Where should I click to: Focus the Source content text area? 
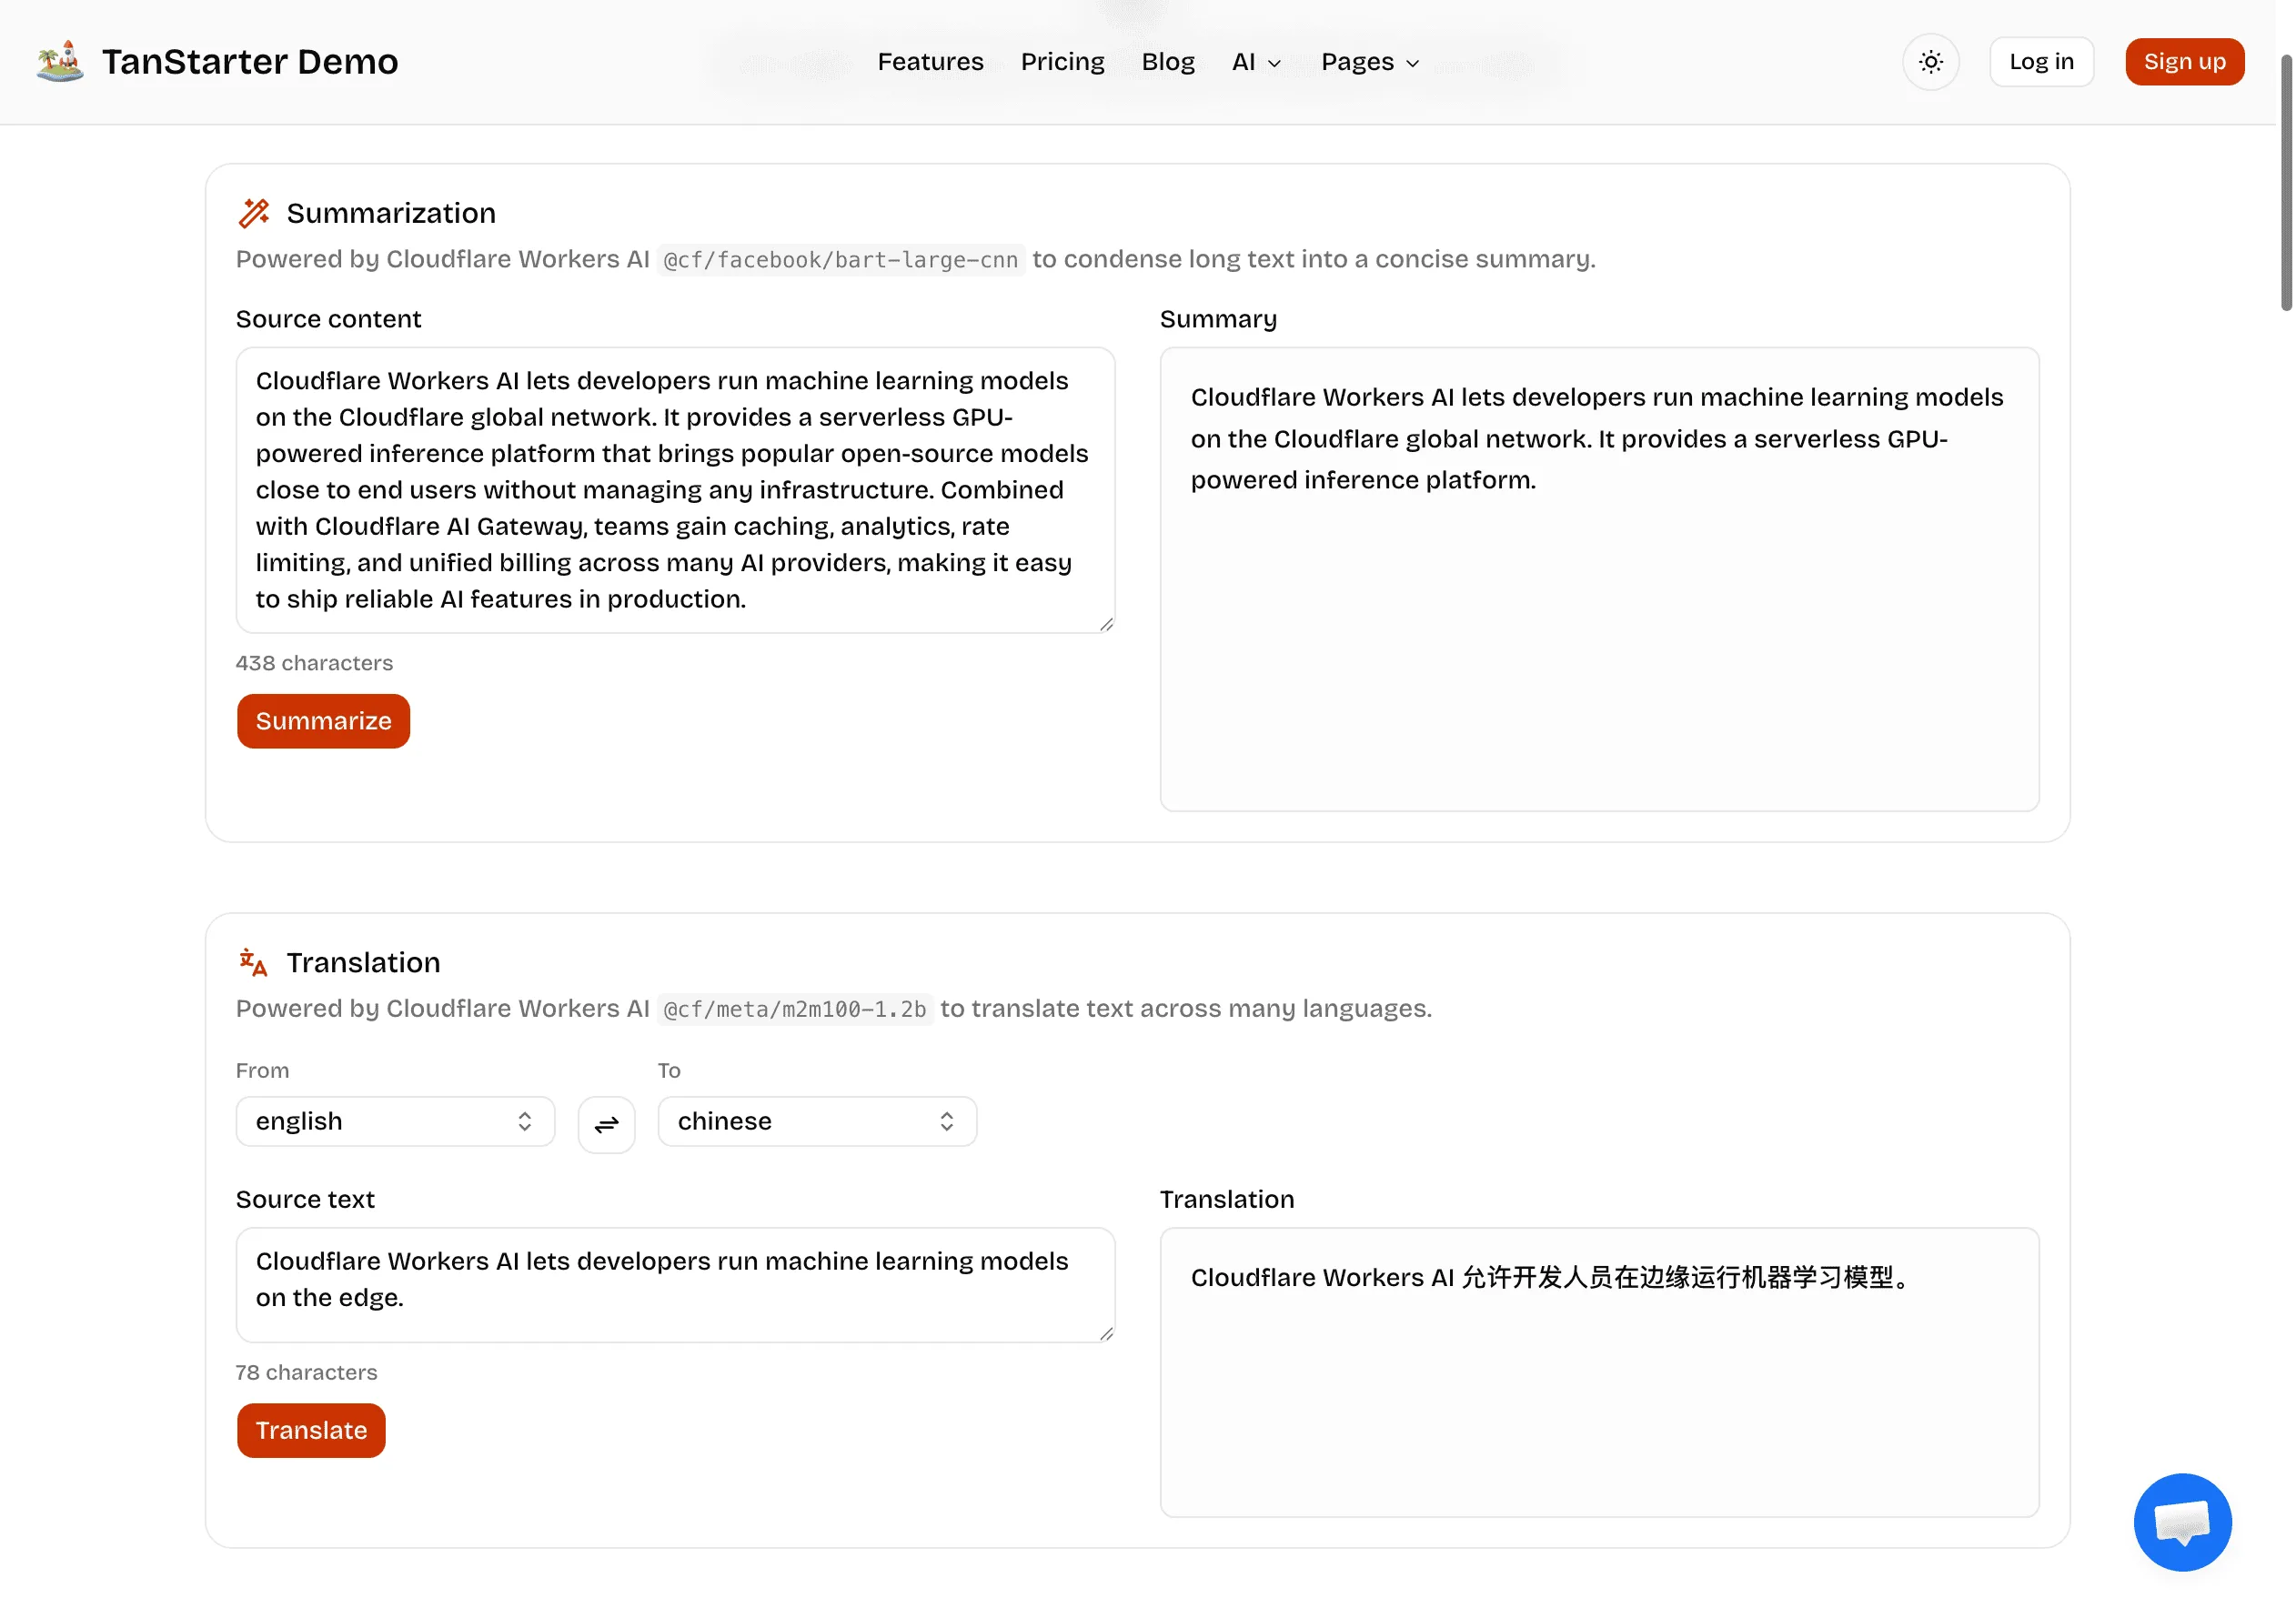pyautogui.click(x=676, y=490)
